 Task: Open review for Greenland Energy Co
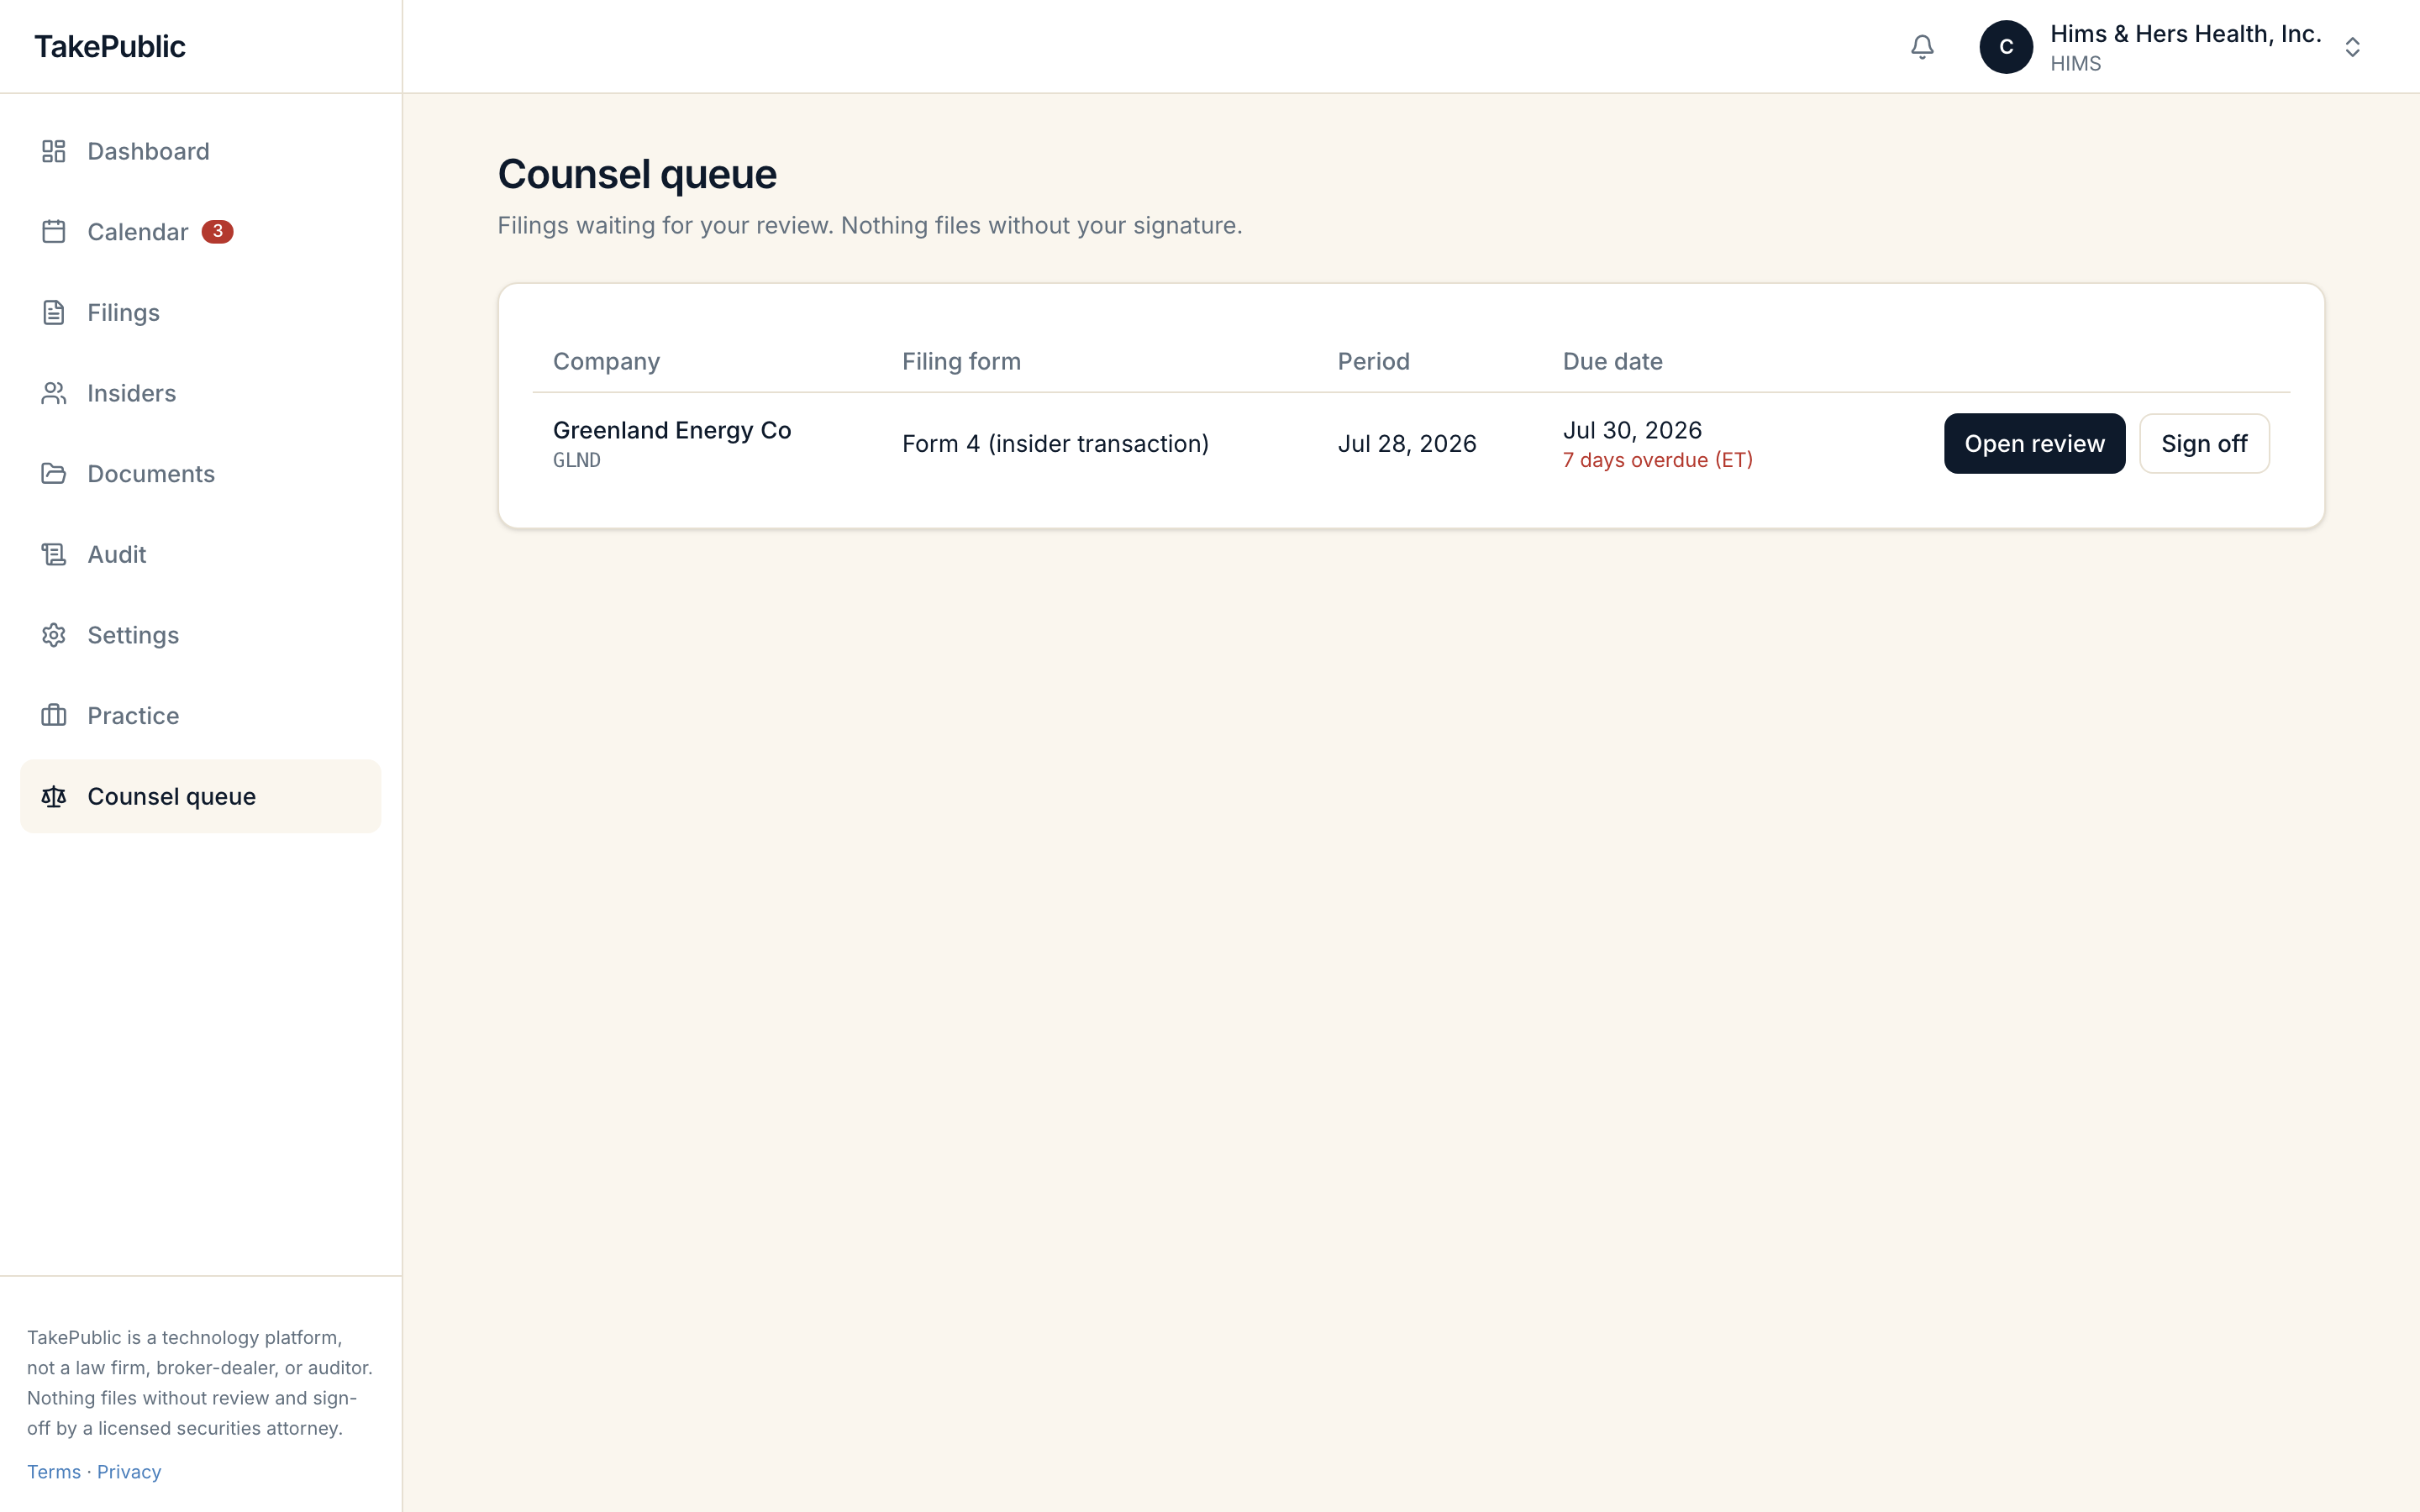click(2034, 444)
